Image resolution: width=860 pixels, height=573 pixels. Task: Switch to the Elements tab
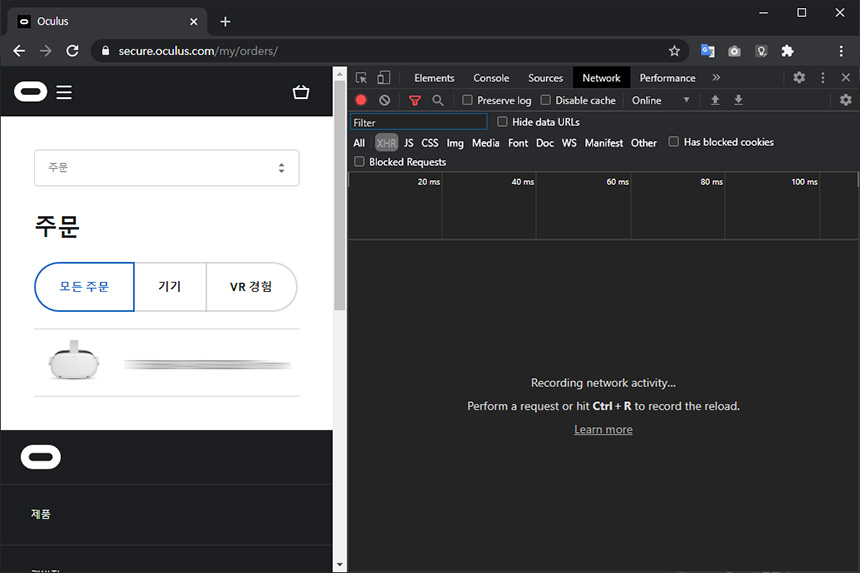(x=434, y=78)
